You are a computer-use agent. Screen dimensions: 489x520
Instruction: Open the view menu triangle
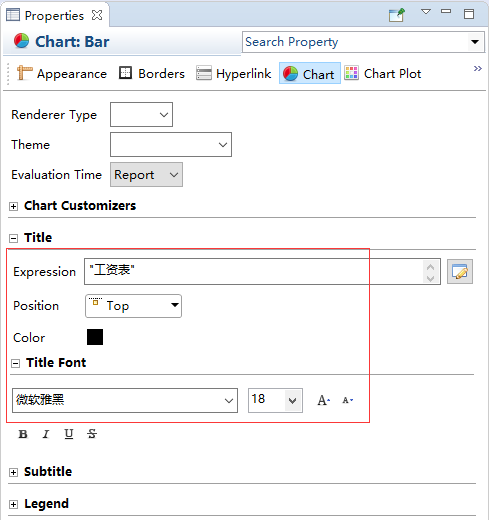[426, 12]
